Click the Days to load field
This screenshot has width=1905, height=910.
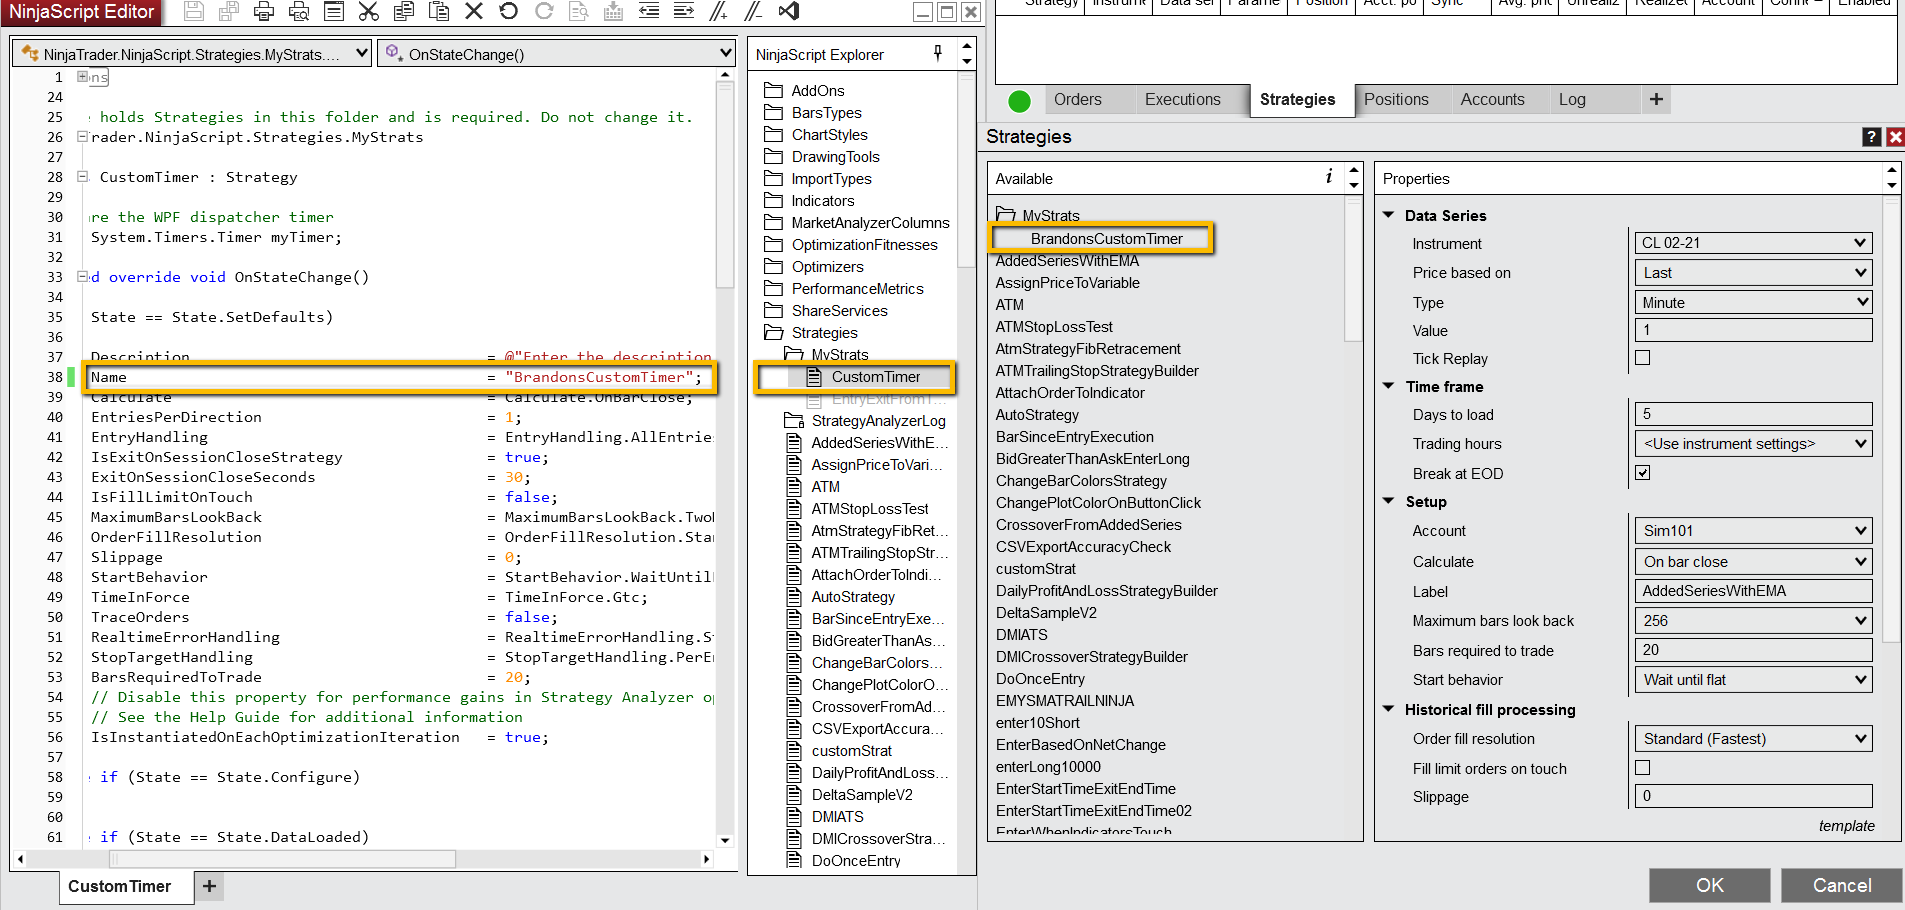click(1751, 414)
